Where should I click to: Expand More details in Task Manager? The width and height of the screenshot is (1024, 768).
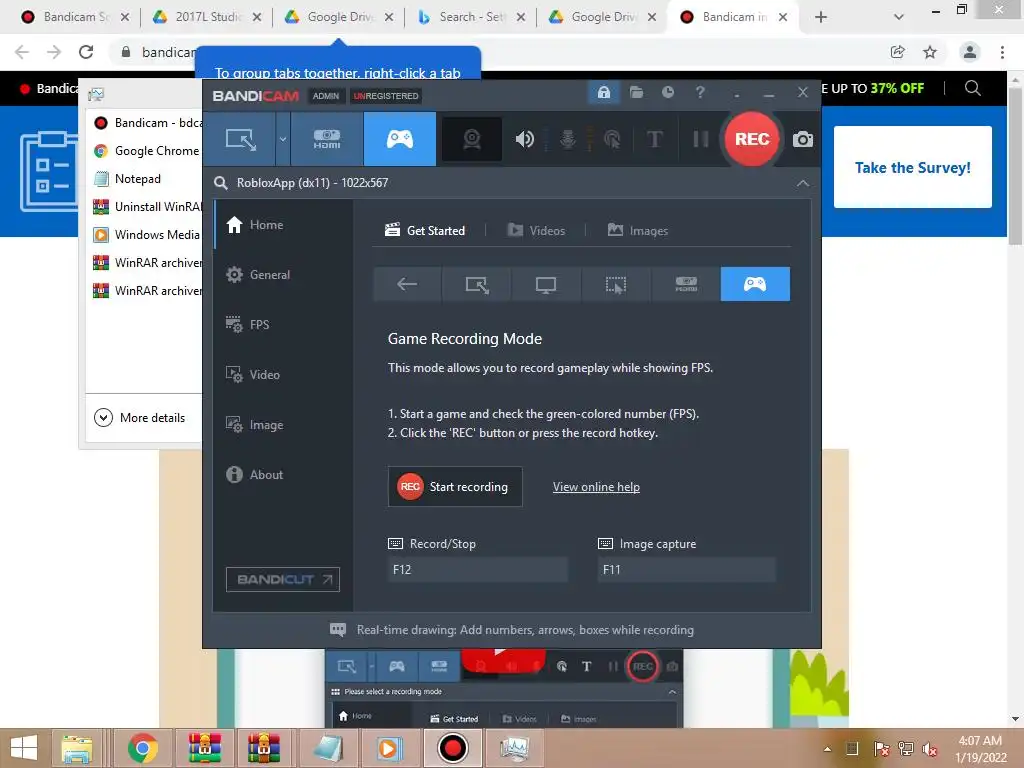140,417
